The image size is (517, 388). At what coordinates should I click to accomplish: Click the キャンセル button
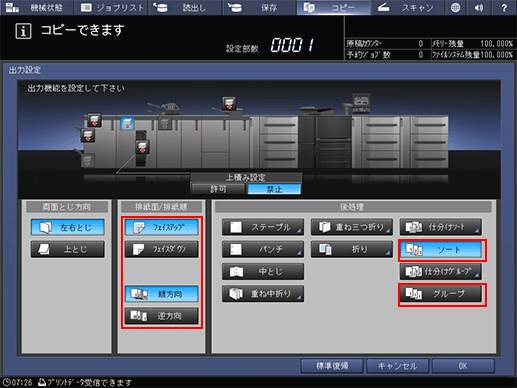397,366
